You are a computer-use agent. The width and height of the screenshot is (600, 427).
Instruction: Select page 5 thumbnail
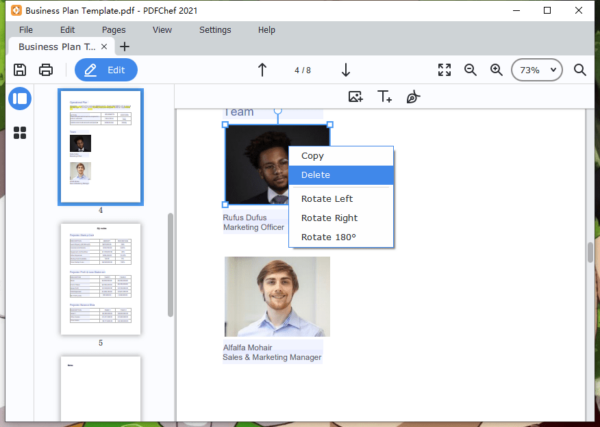tap(101, 279)
